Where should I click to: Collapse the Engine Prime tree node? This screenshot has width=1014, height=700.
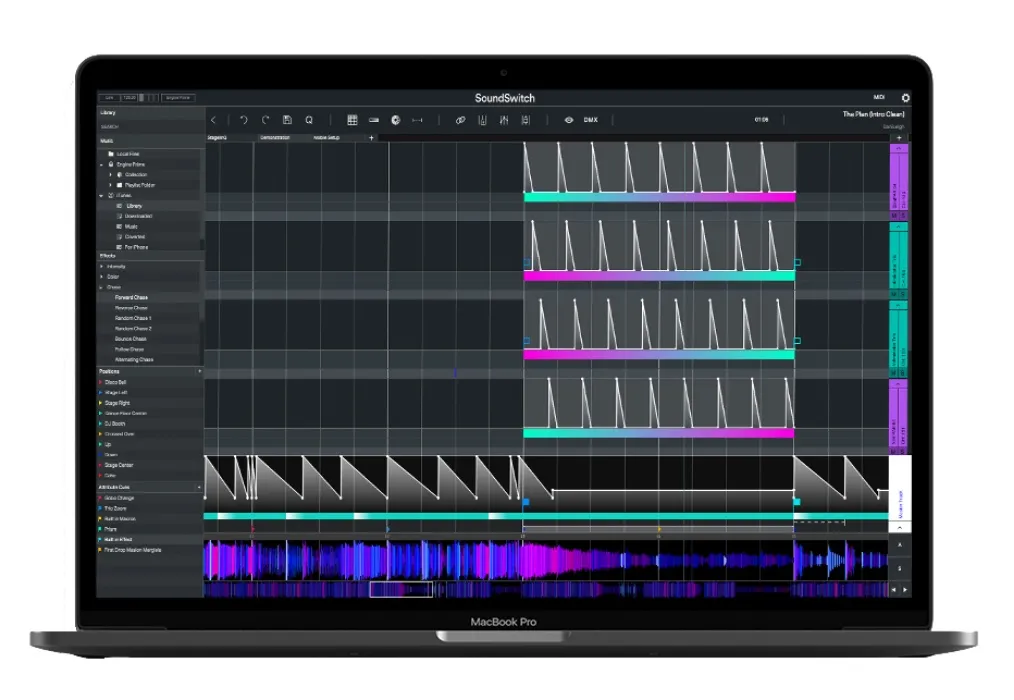(x=102, y=164)
